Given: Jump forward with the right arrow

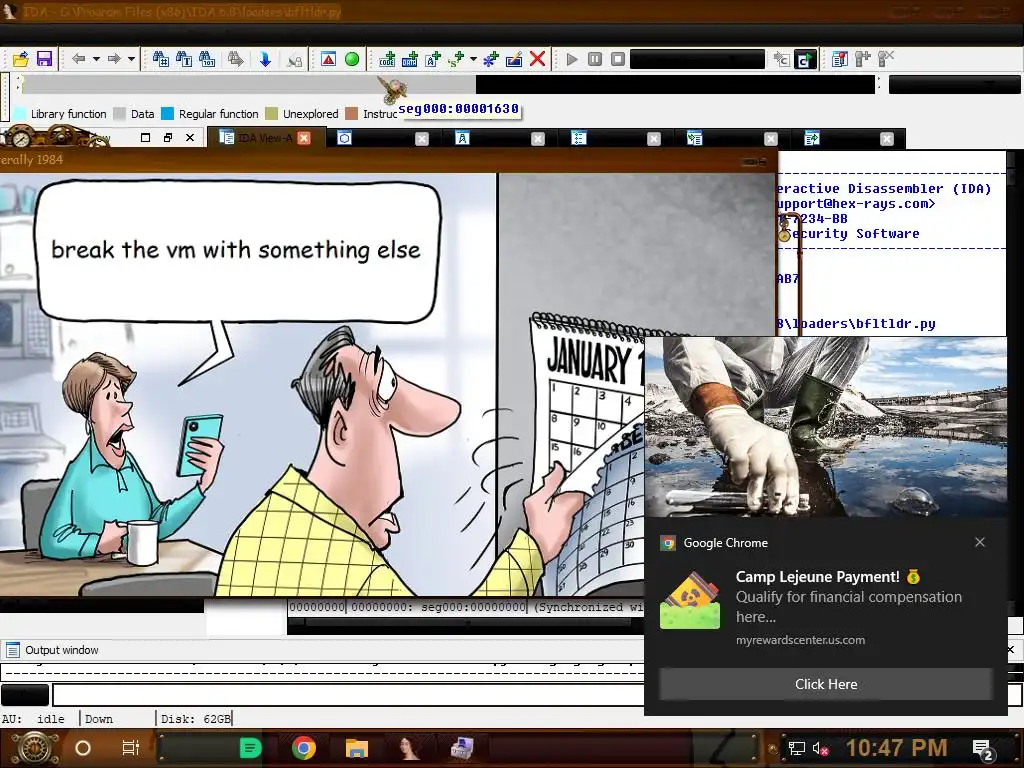Looking at the screenshot, I should coord(114,59).
